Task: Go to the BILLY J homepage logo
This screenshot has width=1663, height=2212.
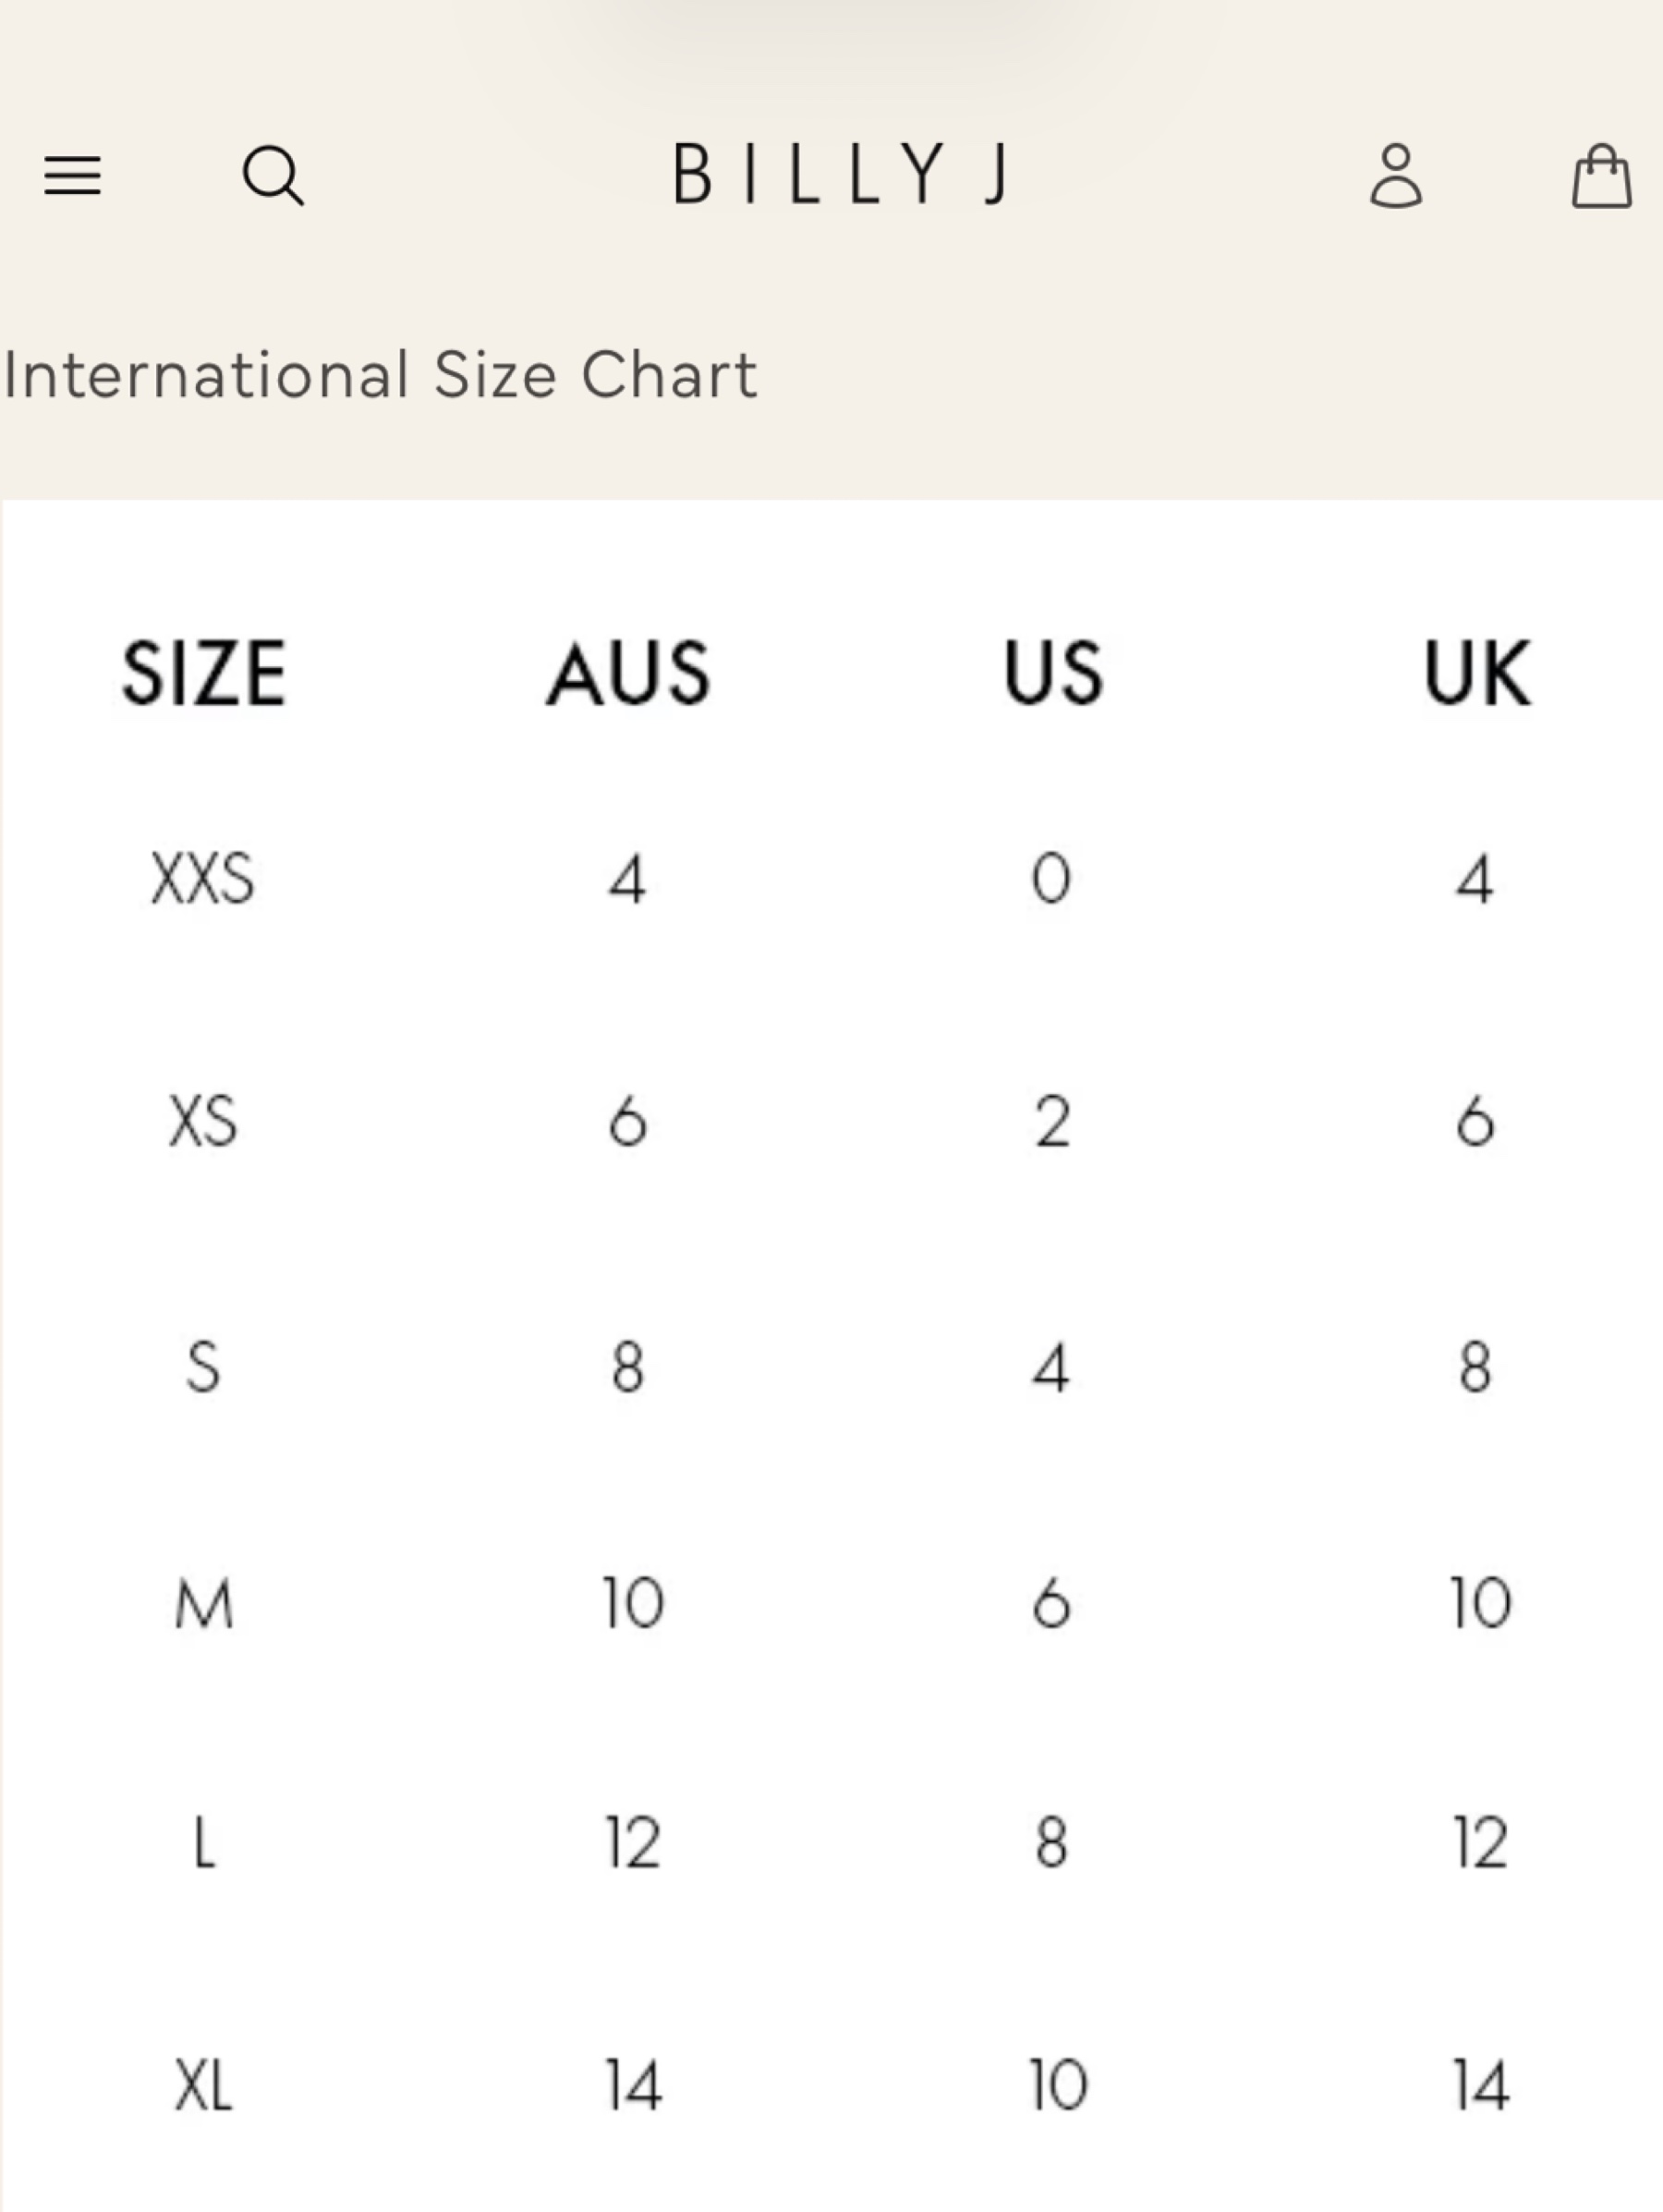Action: [842, 174]
